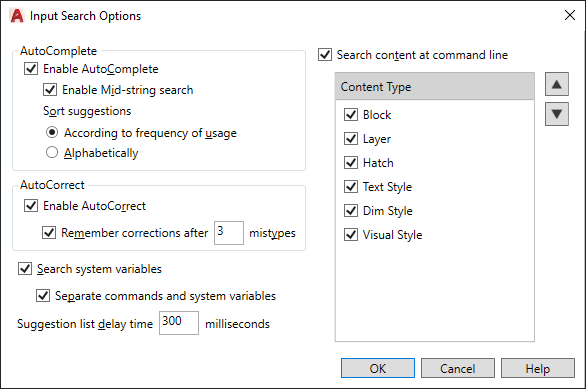Uncheck Enable Mid-string search
The height and width of the screenshot is (389, 586).
click(50, 90)
